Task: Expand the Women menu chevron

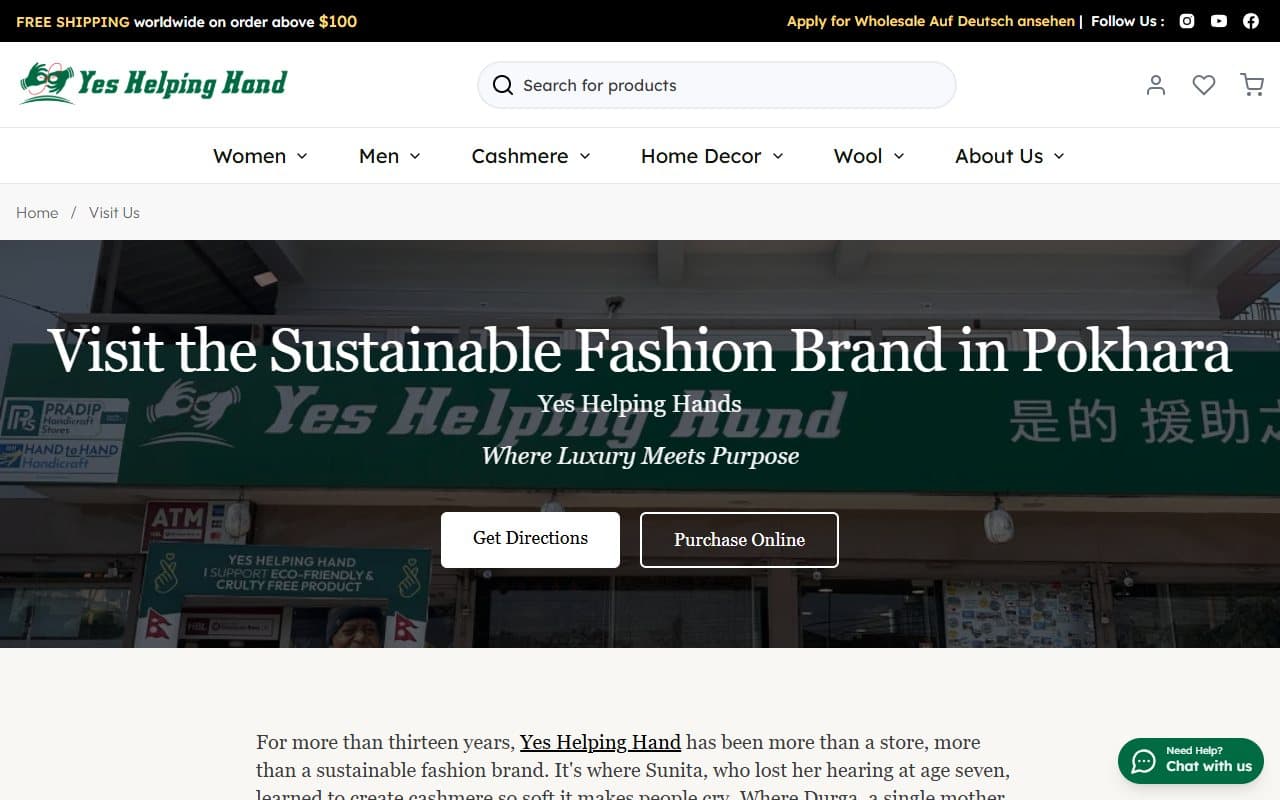Action: [x=302, y=156]
